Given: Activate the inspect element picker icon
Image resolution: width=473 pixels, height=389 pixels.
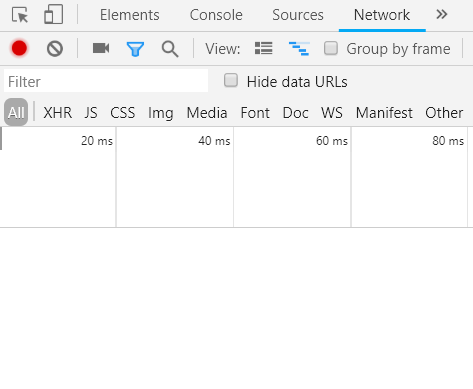Looking at the screenshot, I should [20, 15].
